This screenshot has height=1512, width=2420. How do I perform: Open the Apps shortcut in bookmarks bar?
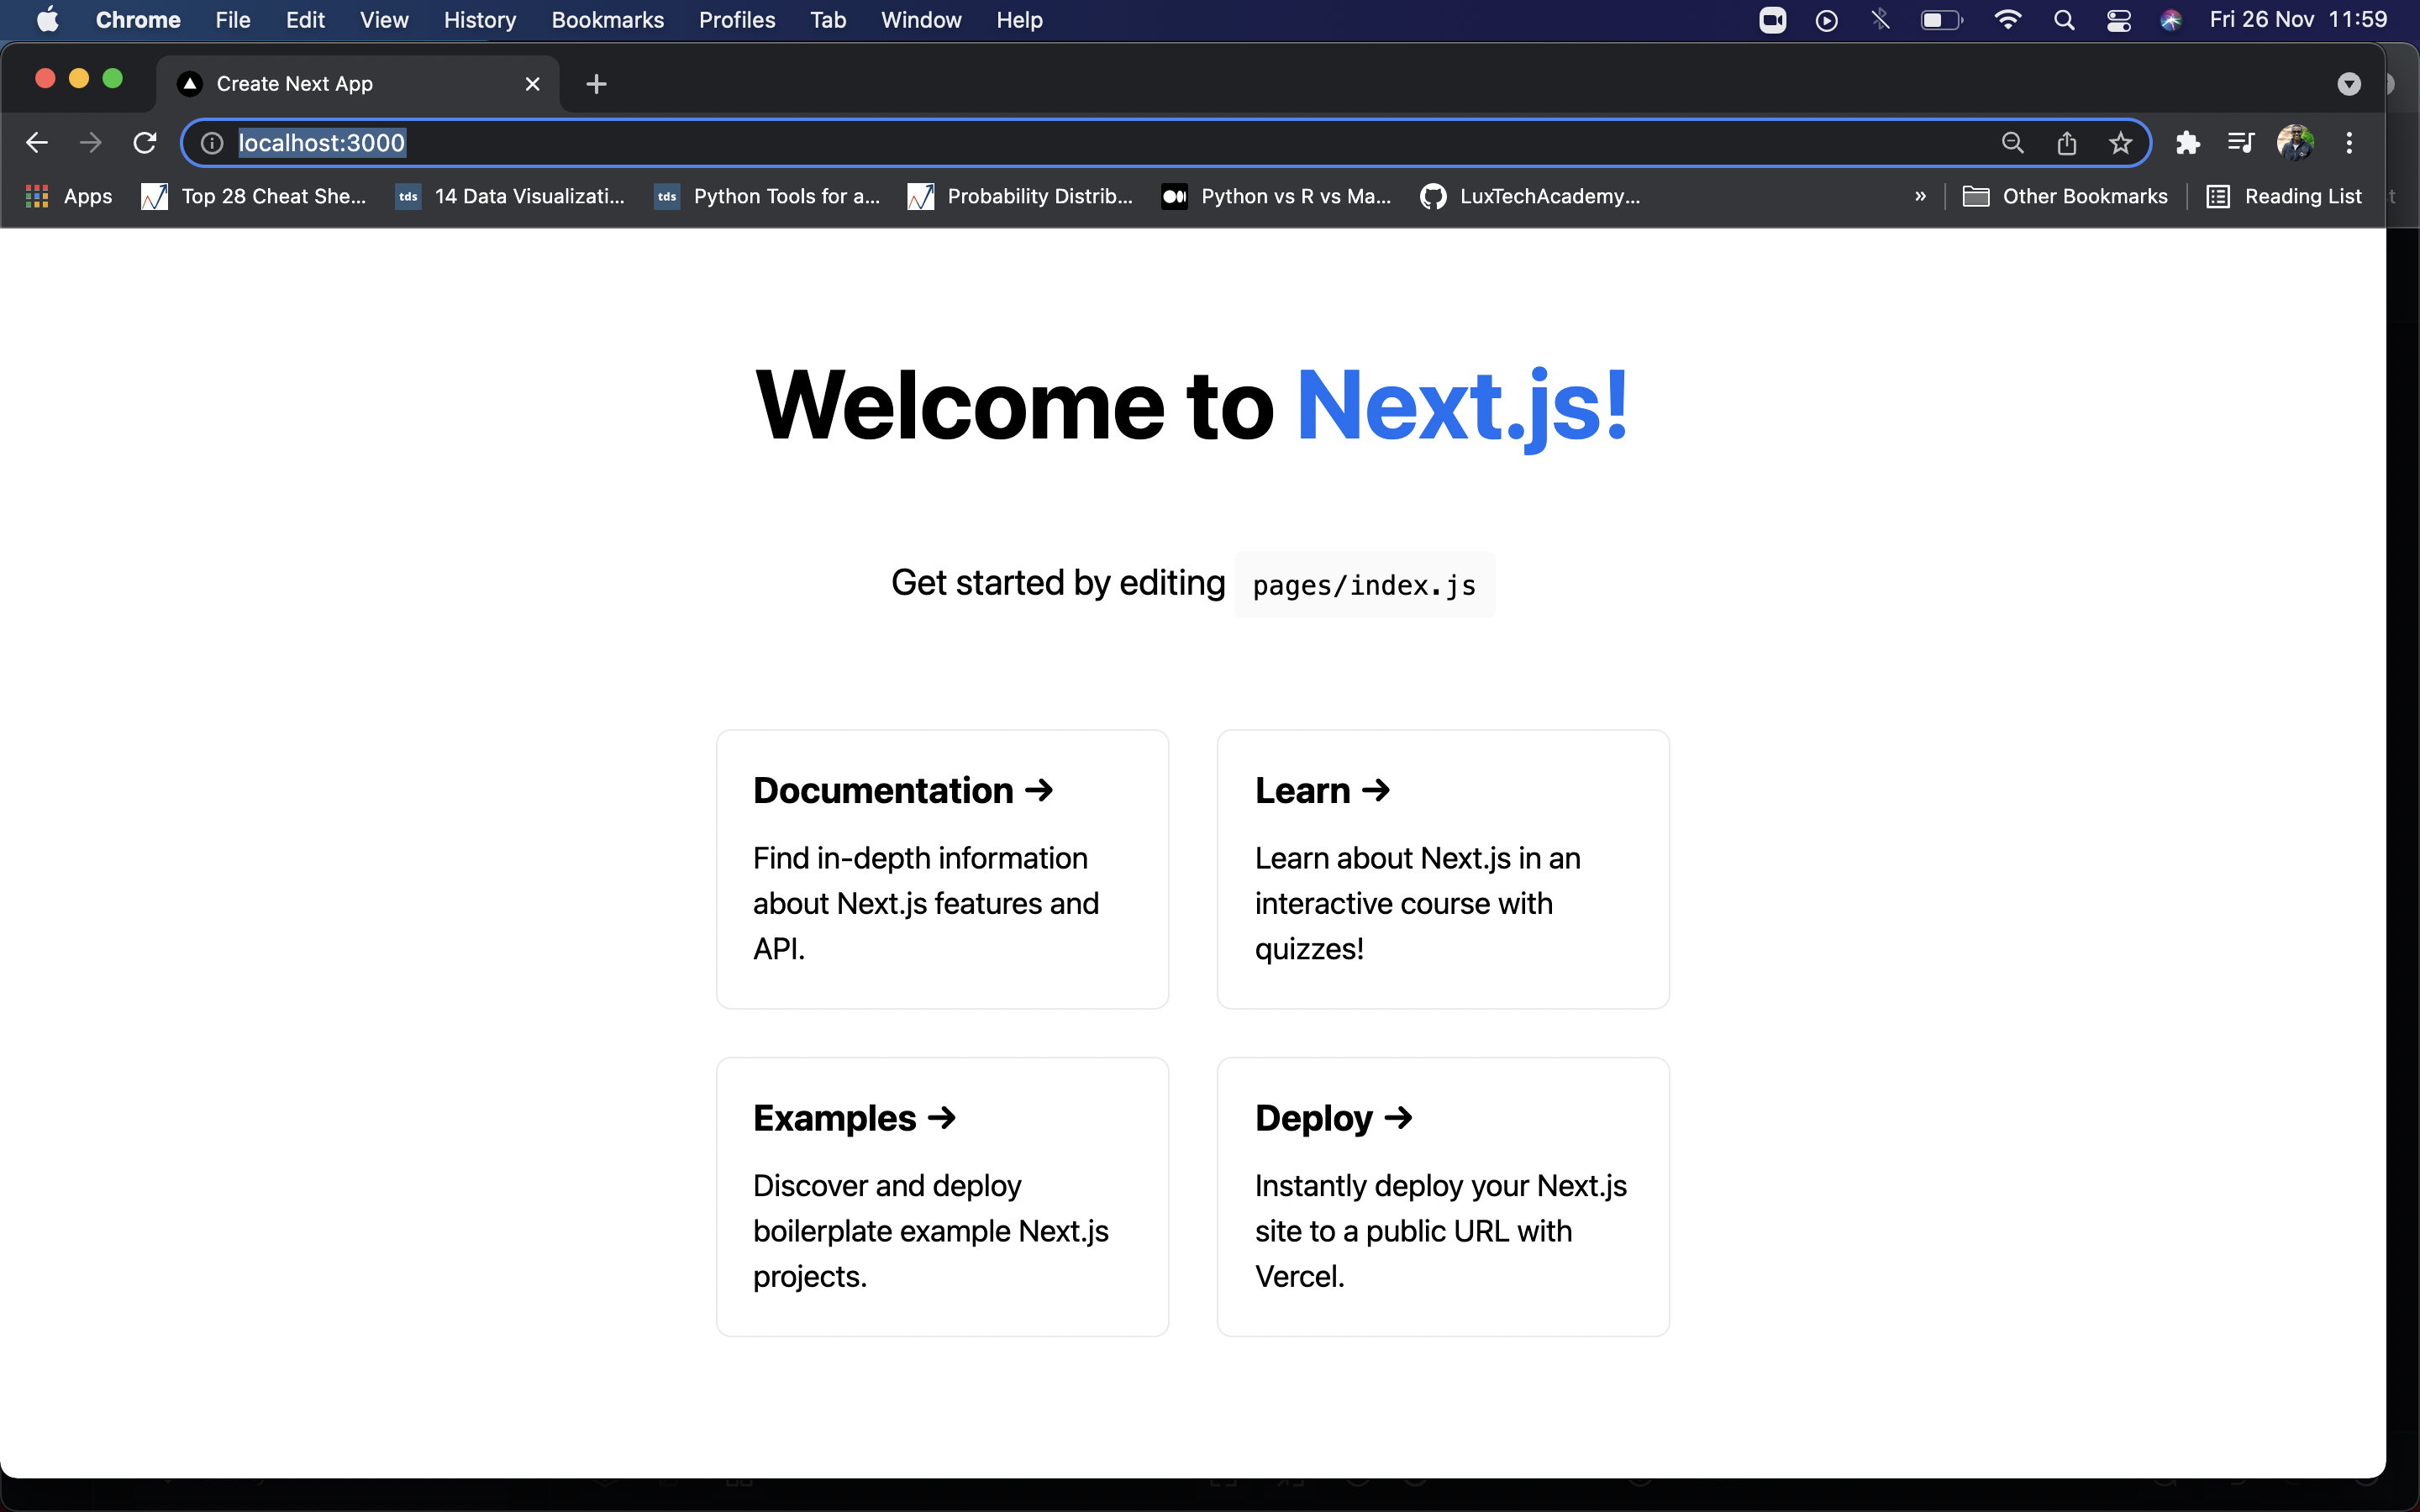tap(69, 196)
